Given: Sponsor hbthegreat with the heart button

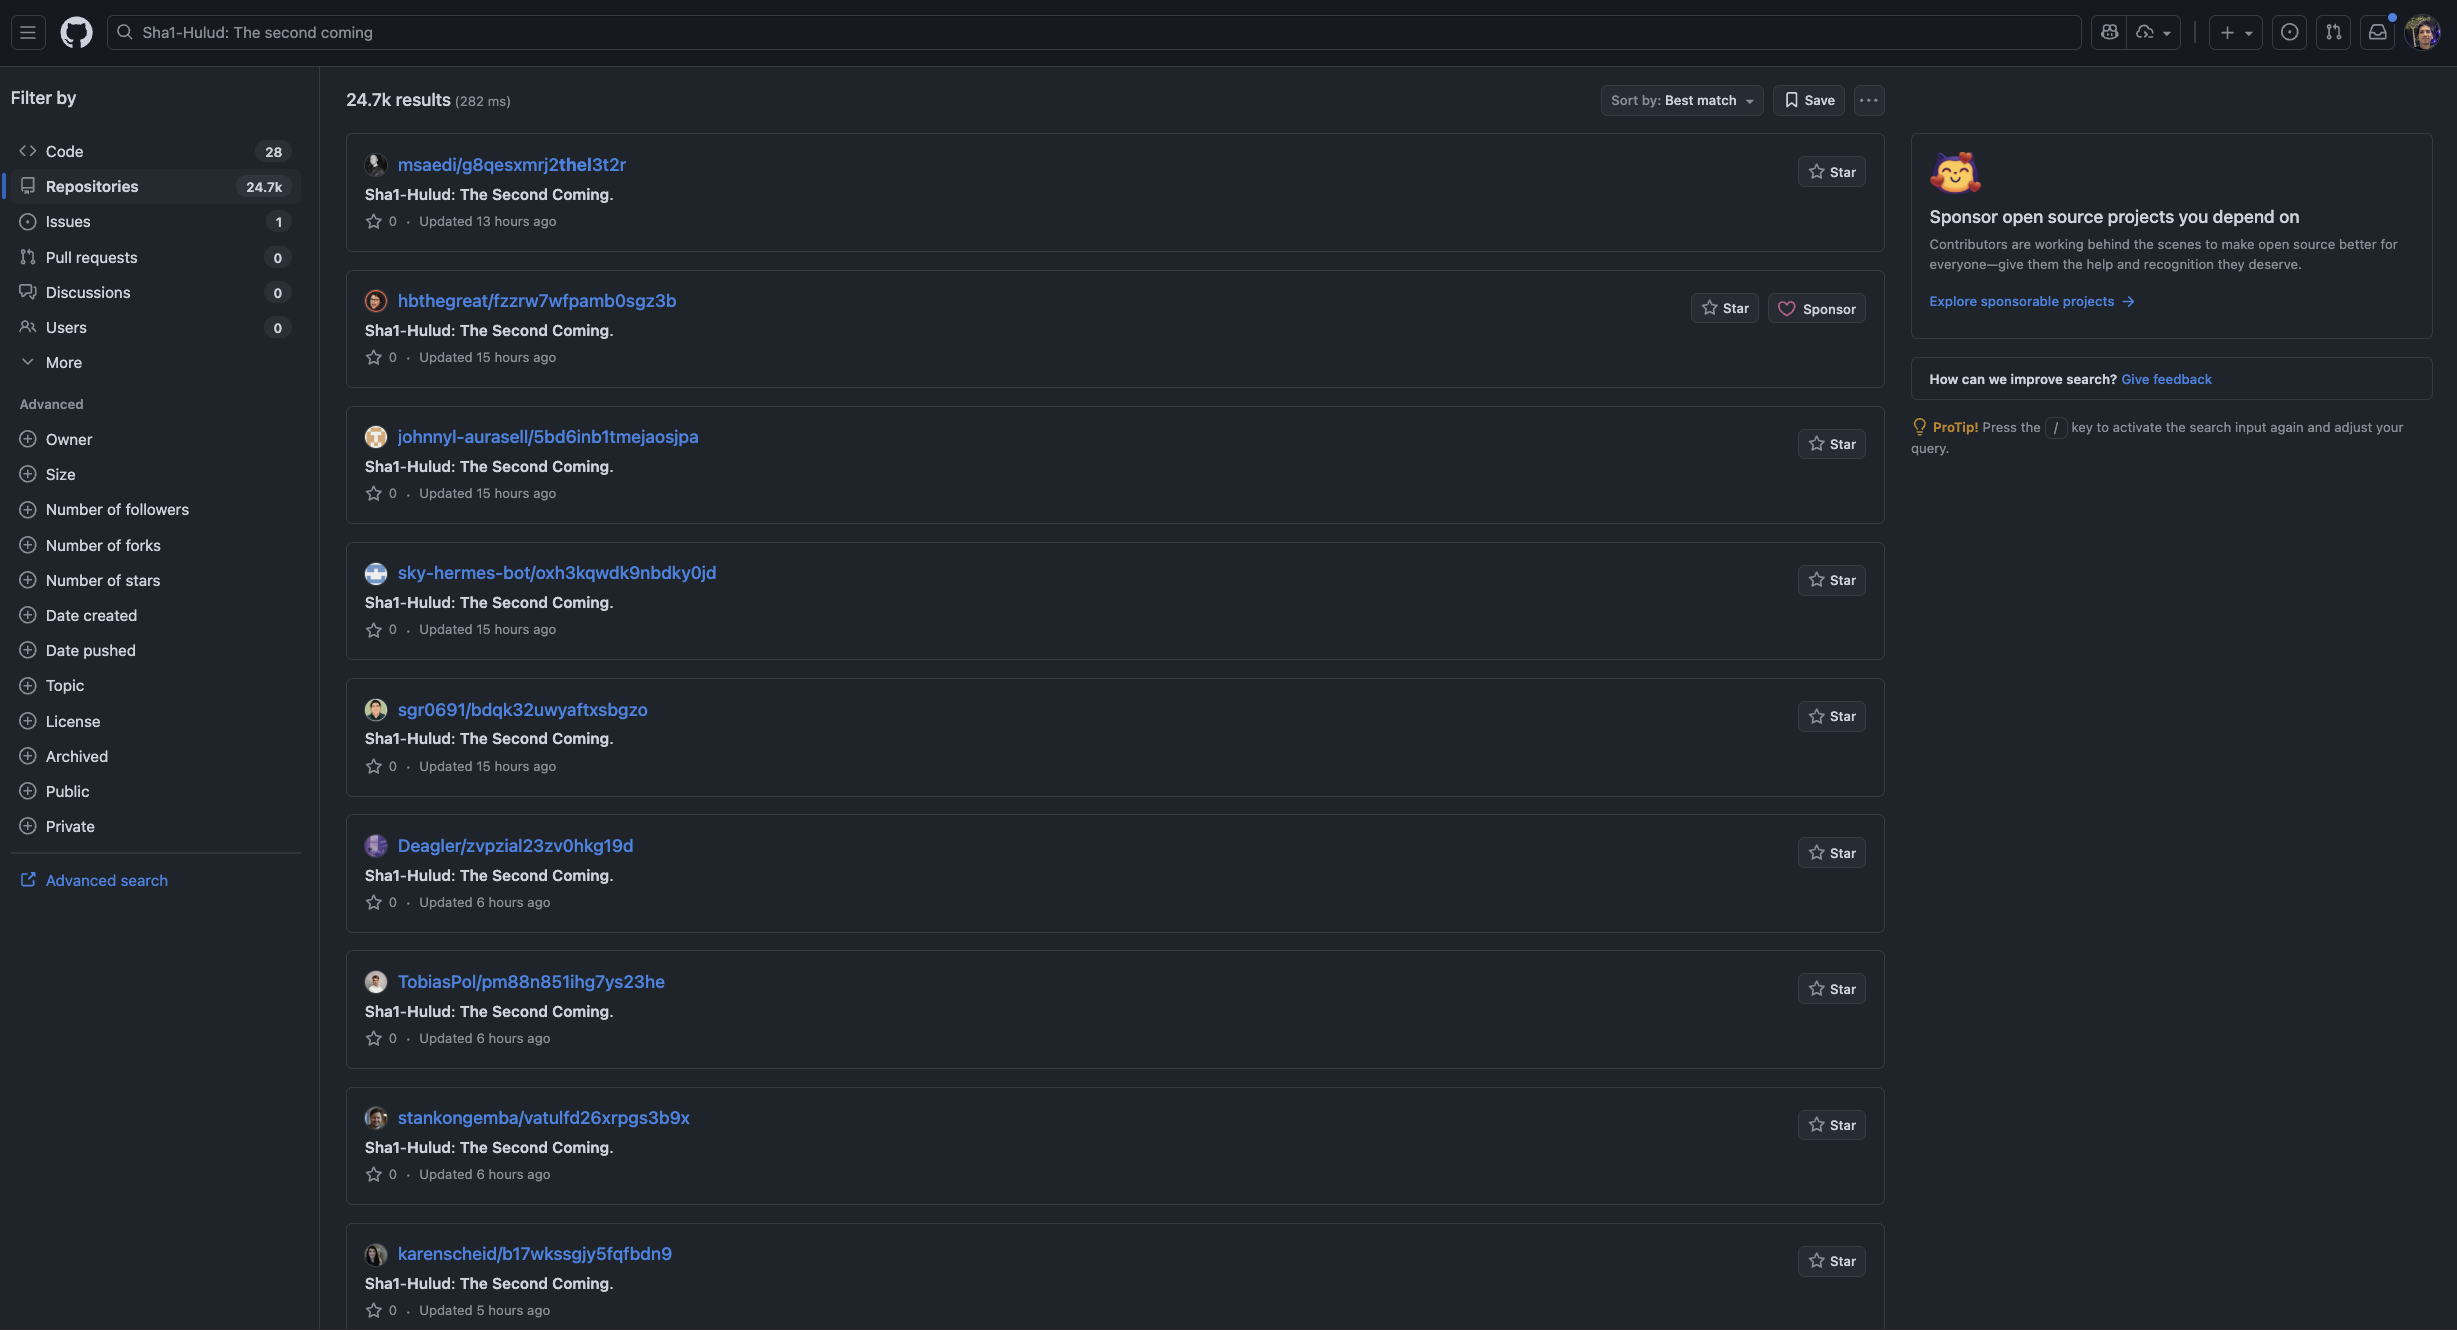Looking at the screenshot, I should pos(1816,309).
